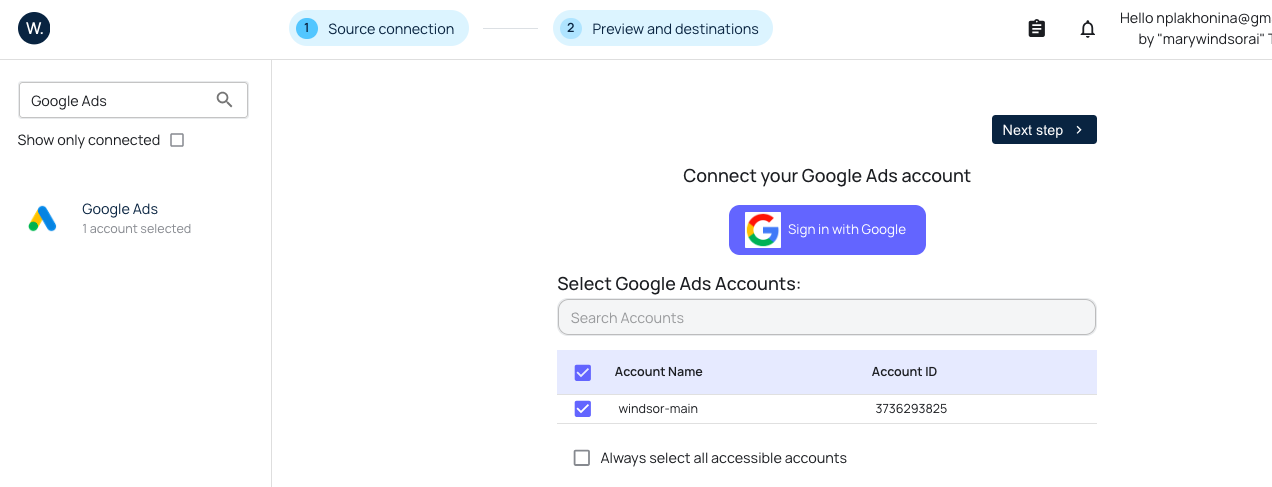Click the Account ID column header
The image size is (1272, 487).
click(x=904, y=372)
